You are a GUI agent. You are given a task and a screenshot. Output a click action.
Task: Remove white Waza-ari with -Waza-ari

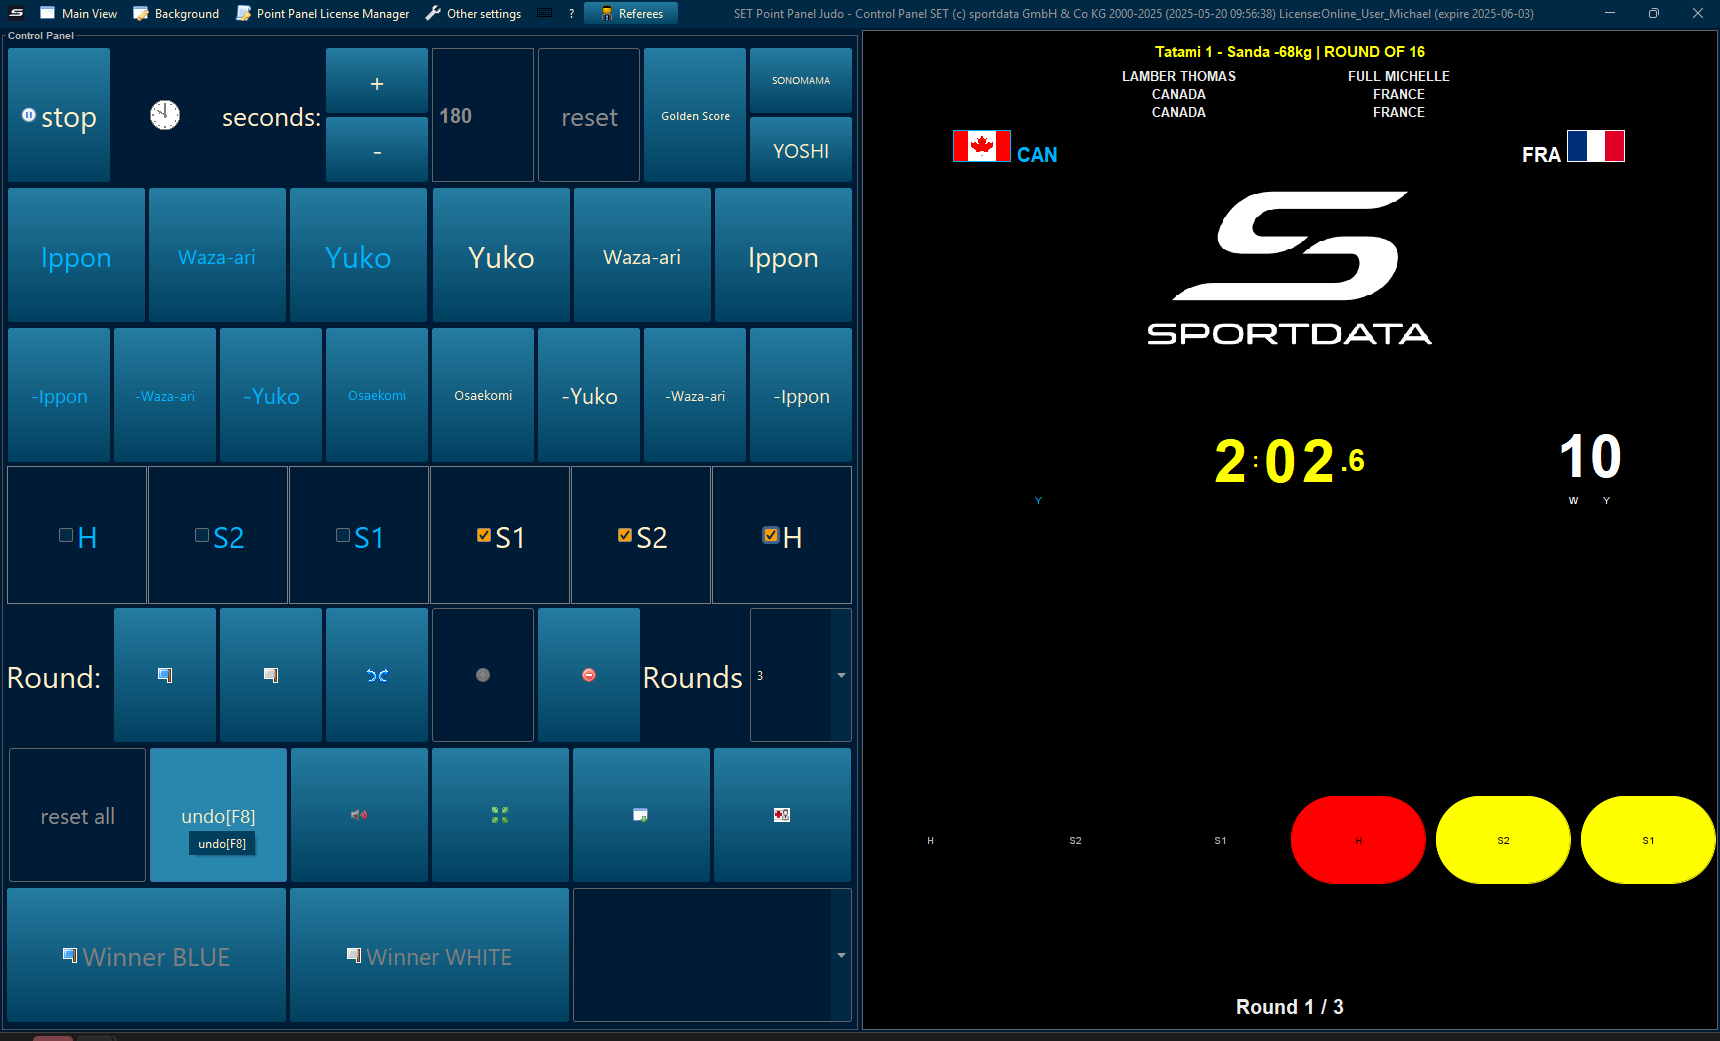(x=695, y=395)
